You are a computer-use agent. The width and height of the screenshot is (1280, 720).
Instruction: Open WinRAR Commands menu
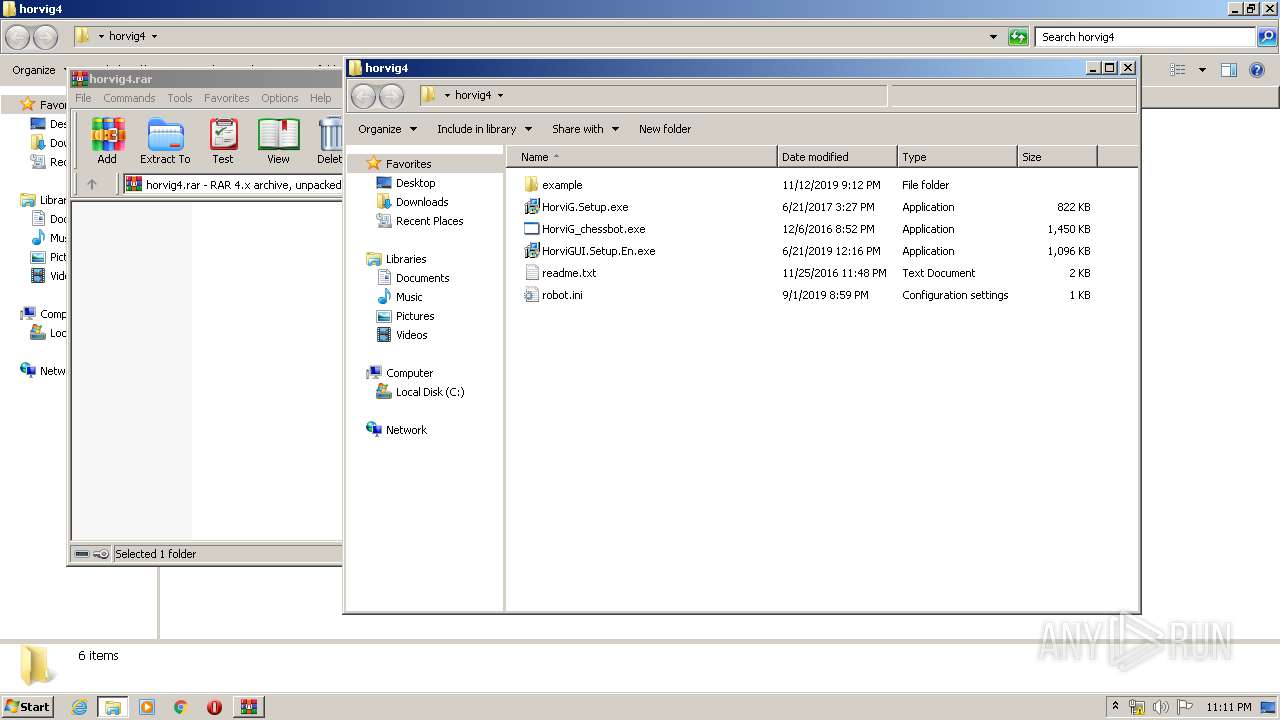pos(129,98)
